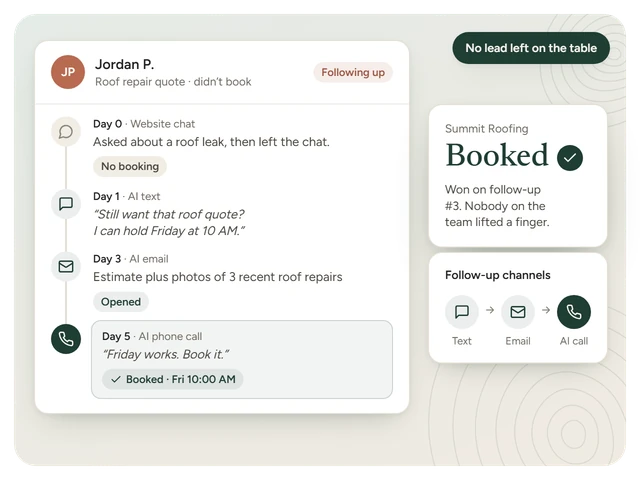Select the Day 0 website chat bubble icon

click(x=66, y=131)
